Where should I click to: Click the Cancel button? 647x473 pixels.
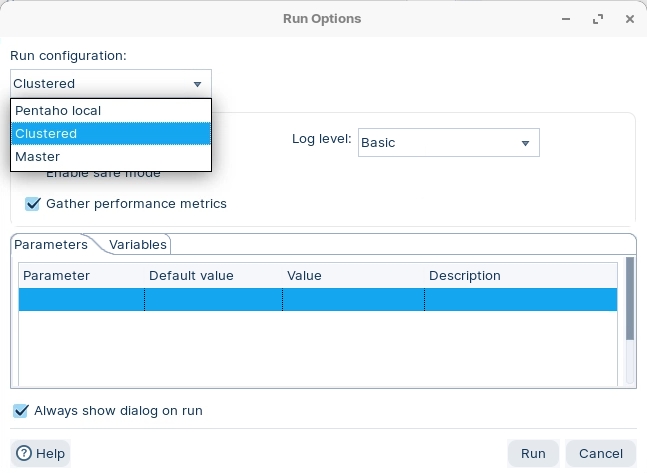point(600,453)
